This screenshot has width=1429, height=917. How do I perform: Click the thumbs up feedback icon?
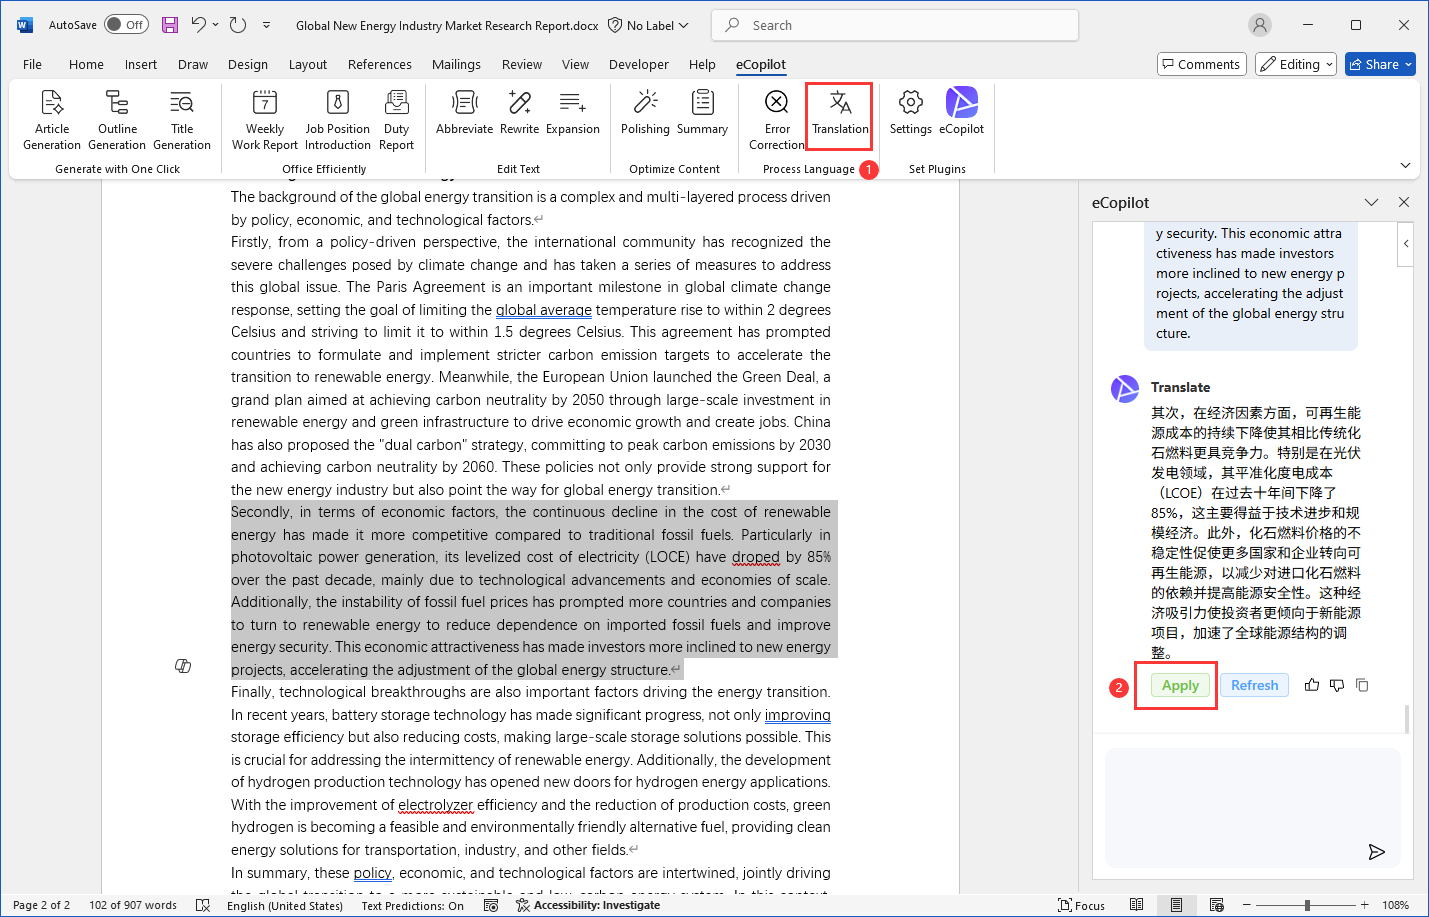(x=1312, y=685)
